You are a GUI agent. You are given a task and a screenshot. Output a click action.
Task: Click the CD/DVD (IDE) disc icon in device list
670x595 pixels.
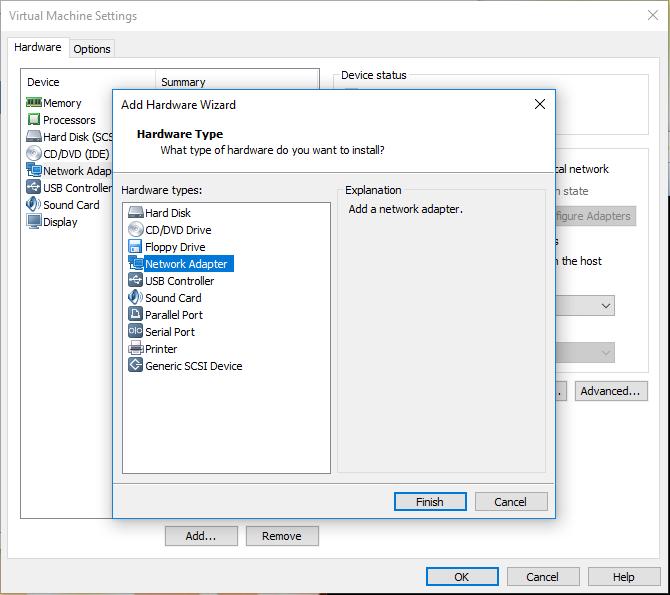coord(34,153)
